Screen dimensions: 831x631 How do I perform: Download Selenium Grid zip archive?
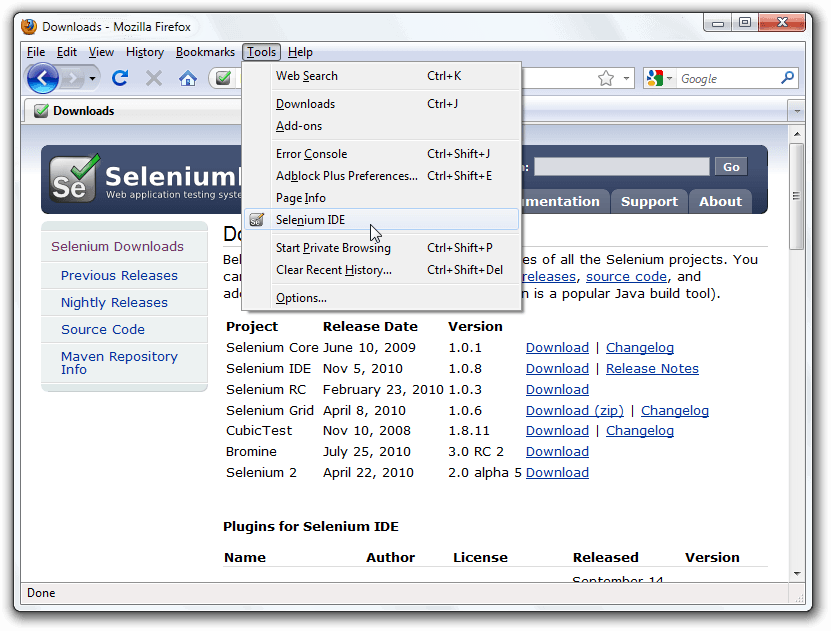tap(574, 410)
